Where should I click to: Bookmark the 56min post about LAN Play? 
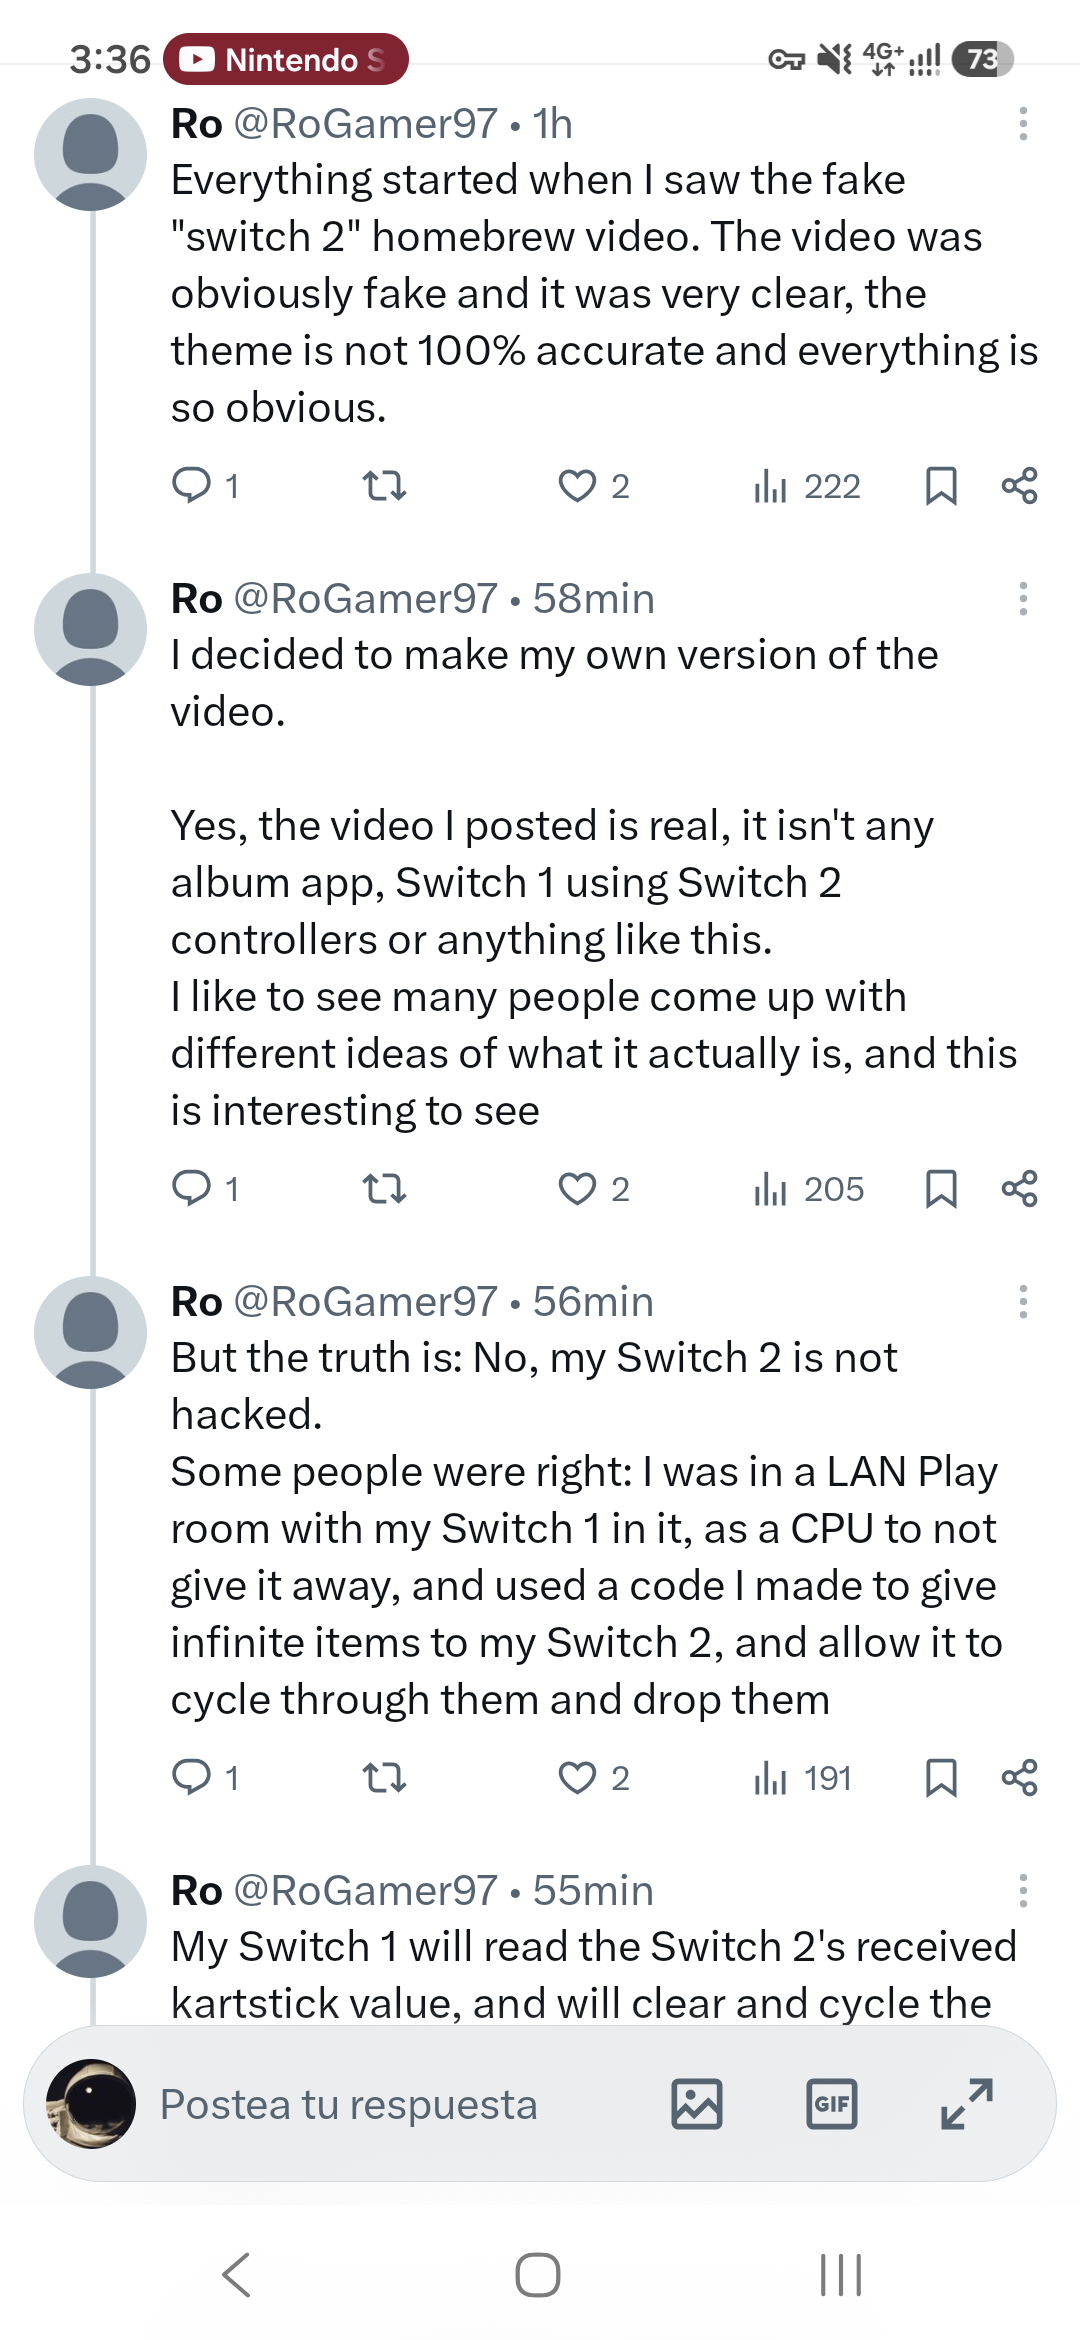click(x=941, y=1778)
